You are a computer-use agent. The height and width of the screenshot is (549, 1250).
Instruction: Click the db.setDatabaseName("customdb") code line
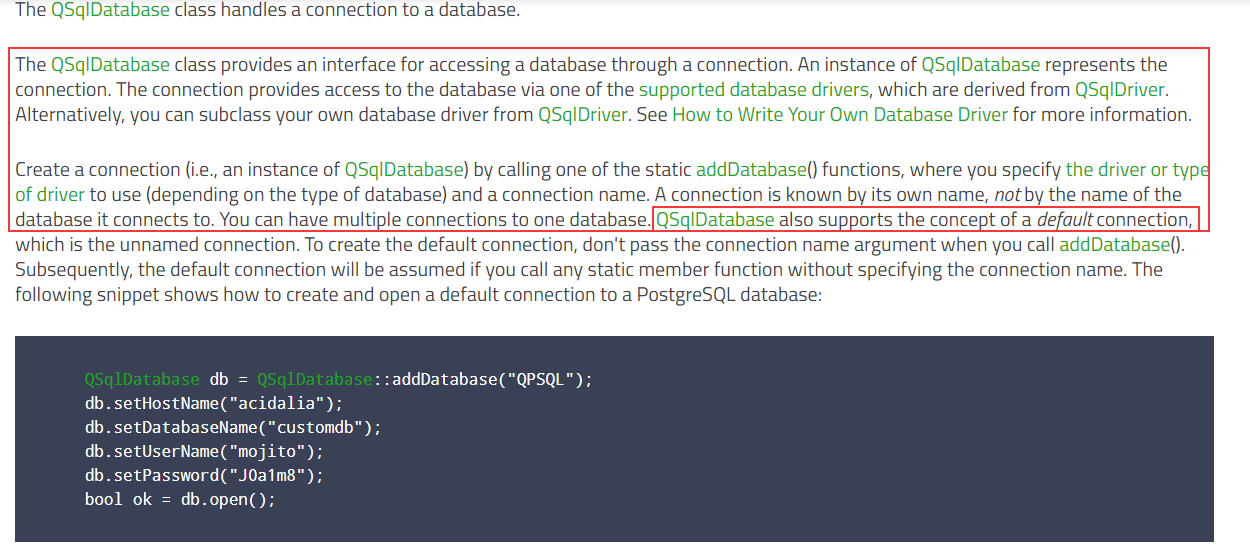click(233, 428)
